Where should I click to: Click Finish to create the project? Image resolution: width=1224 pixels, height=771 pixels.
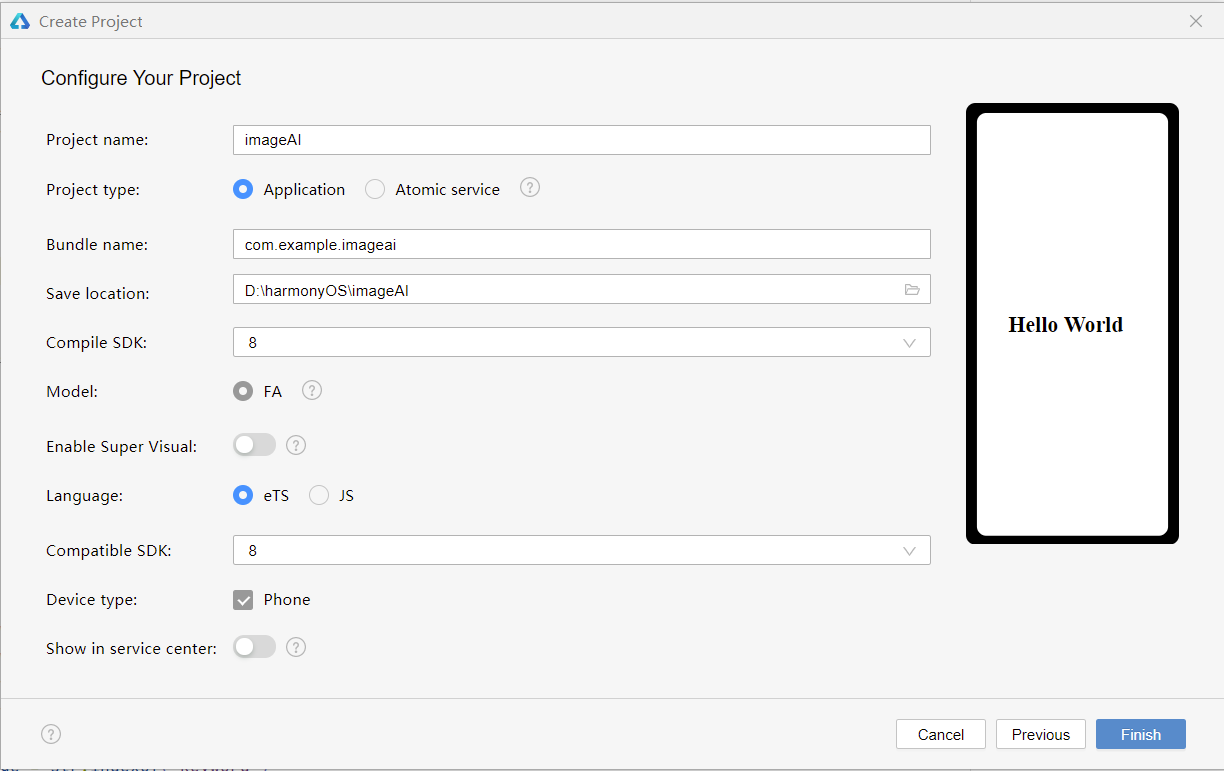pyautogui.click(x=1140, y=734)
